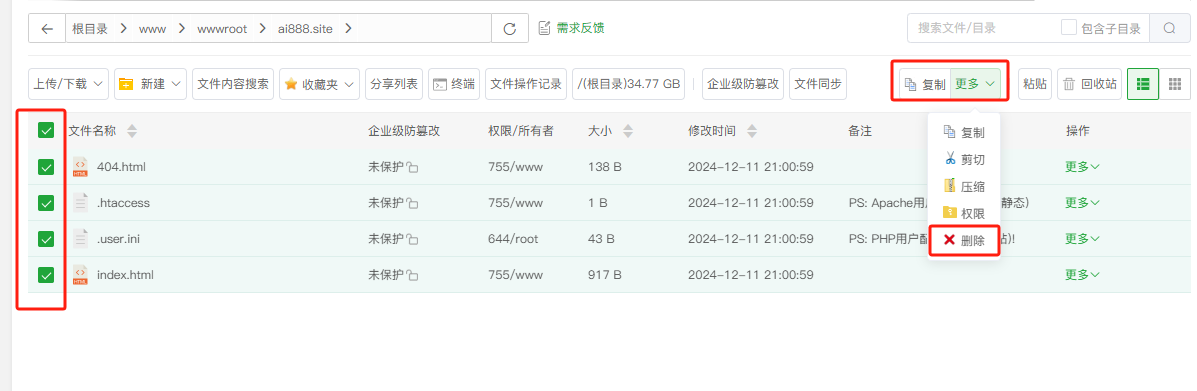View the 文件操作记录 log
The width and height of the screenshot is (1197, 391).
(x=526, y=84)
